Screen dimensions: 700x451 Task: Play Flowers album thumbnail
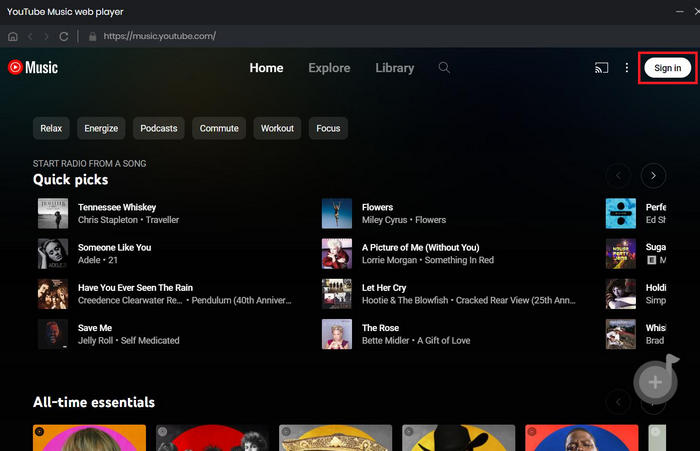[337, 213]
